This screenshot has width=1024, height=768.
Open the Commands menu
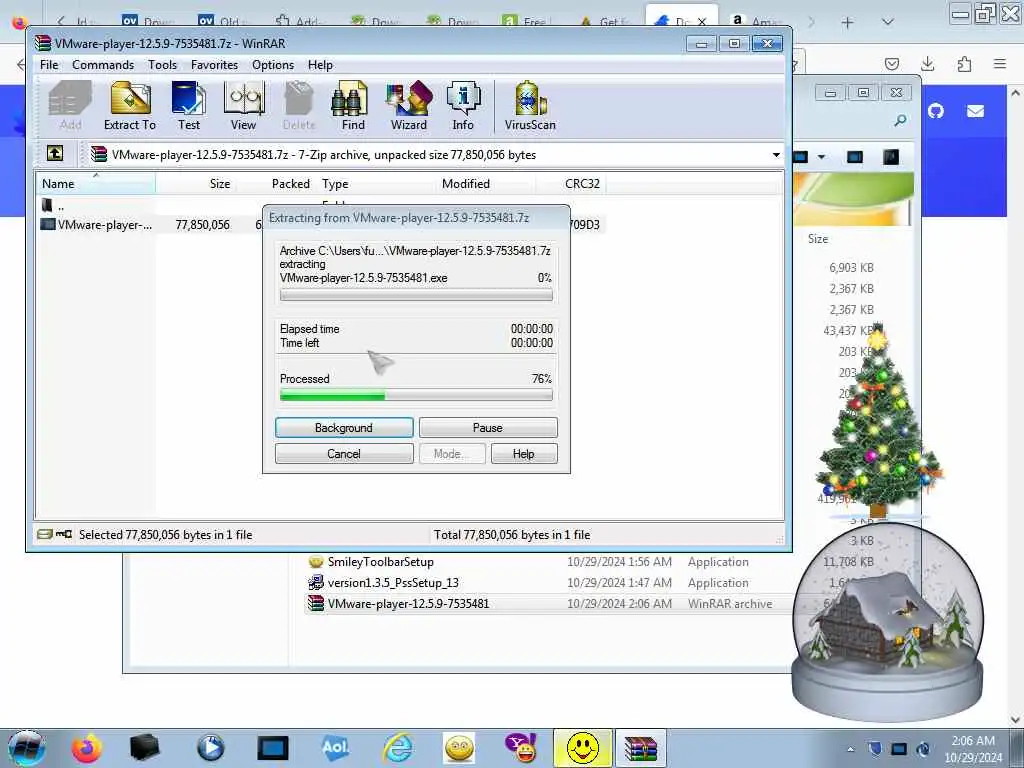click(x=103, y=65)
